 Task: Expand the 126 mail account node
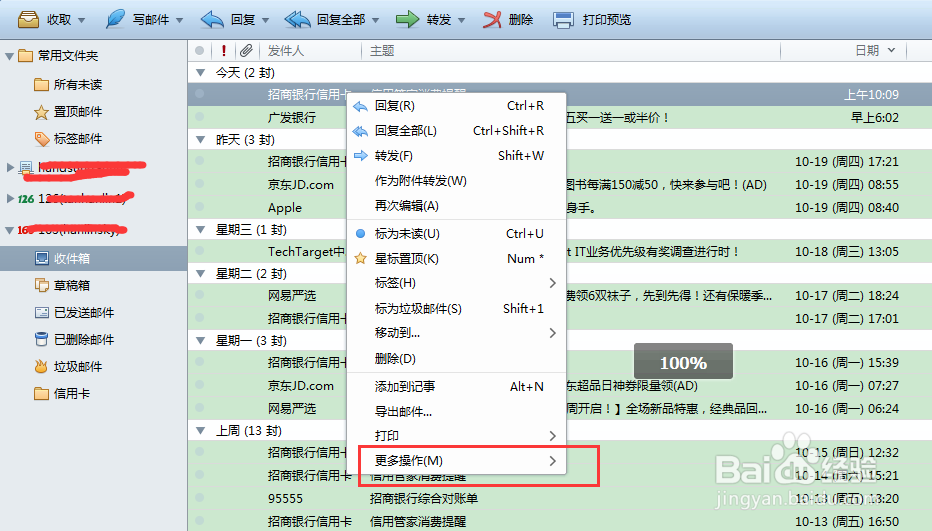point(10,198)
